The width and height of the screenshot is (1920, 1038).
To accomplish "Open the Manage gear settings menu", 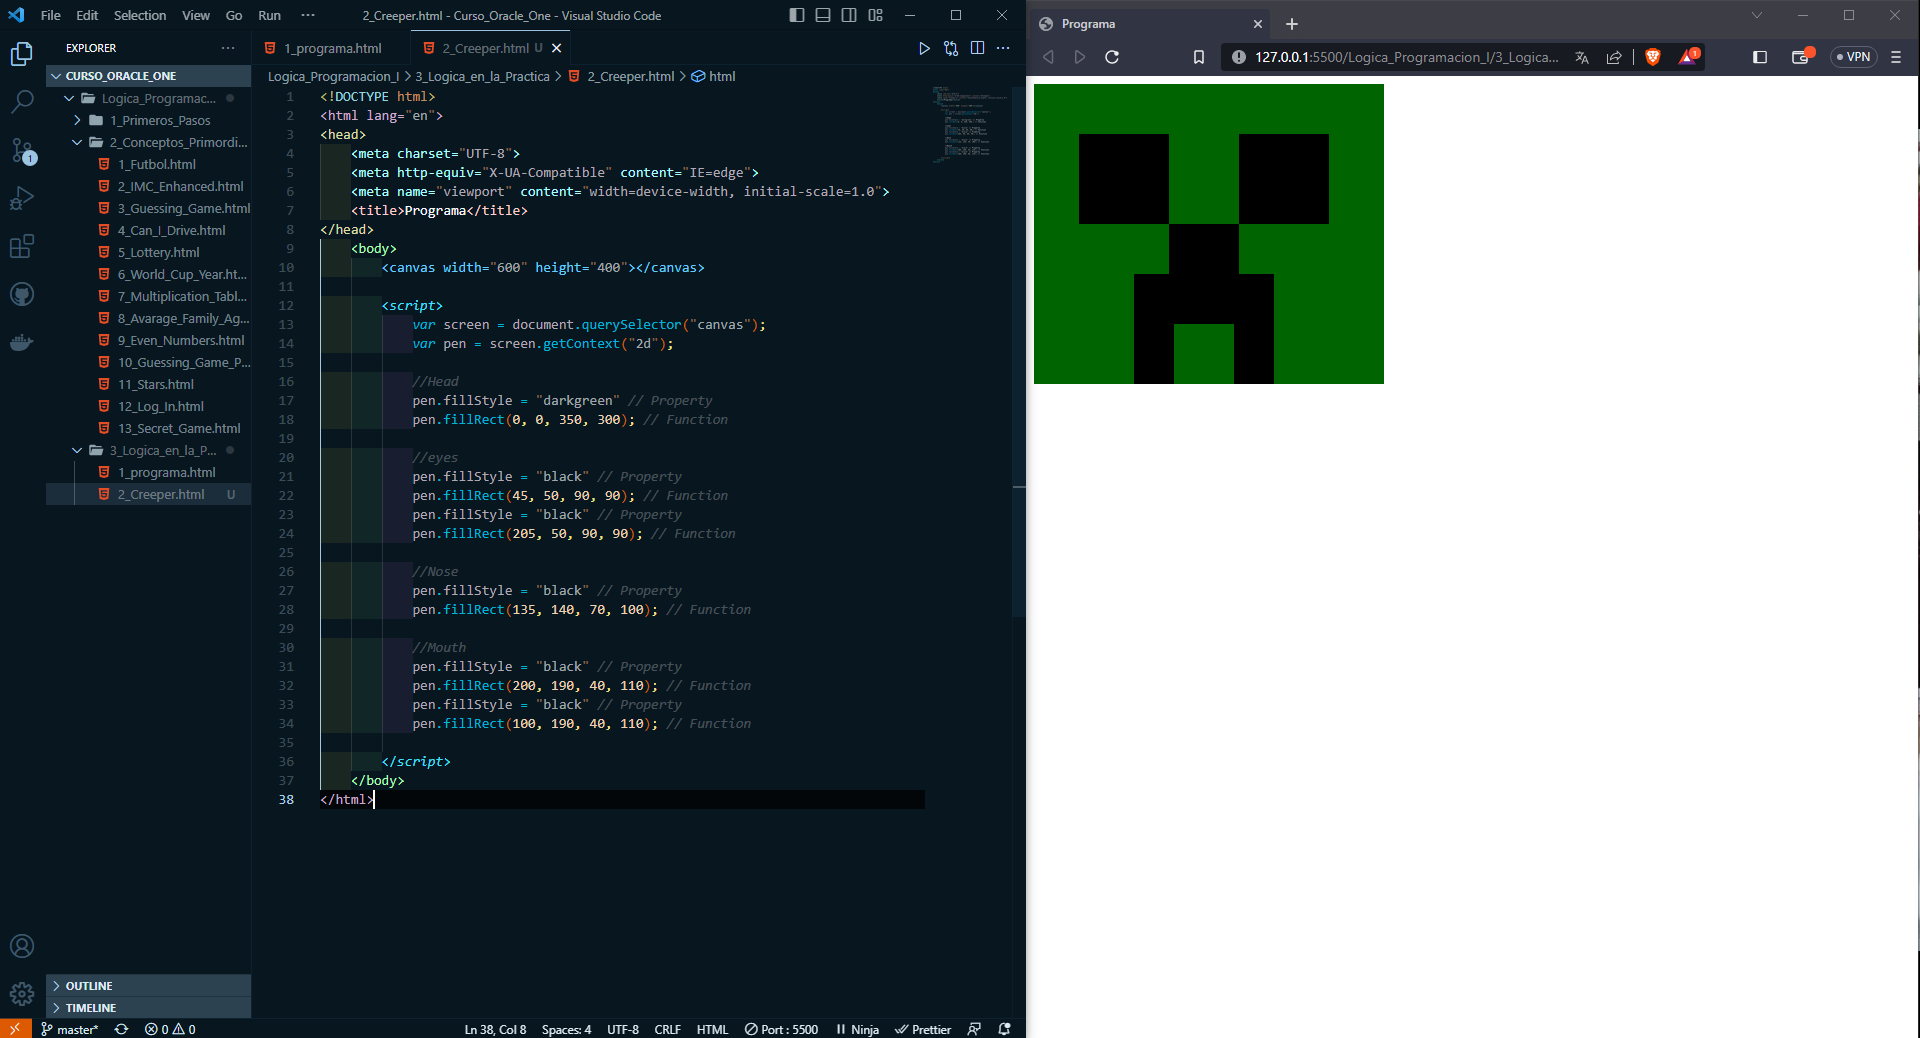I will pyautogui.click(x=21, y=994).
